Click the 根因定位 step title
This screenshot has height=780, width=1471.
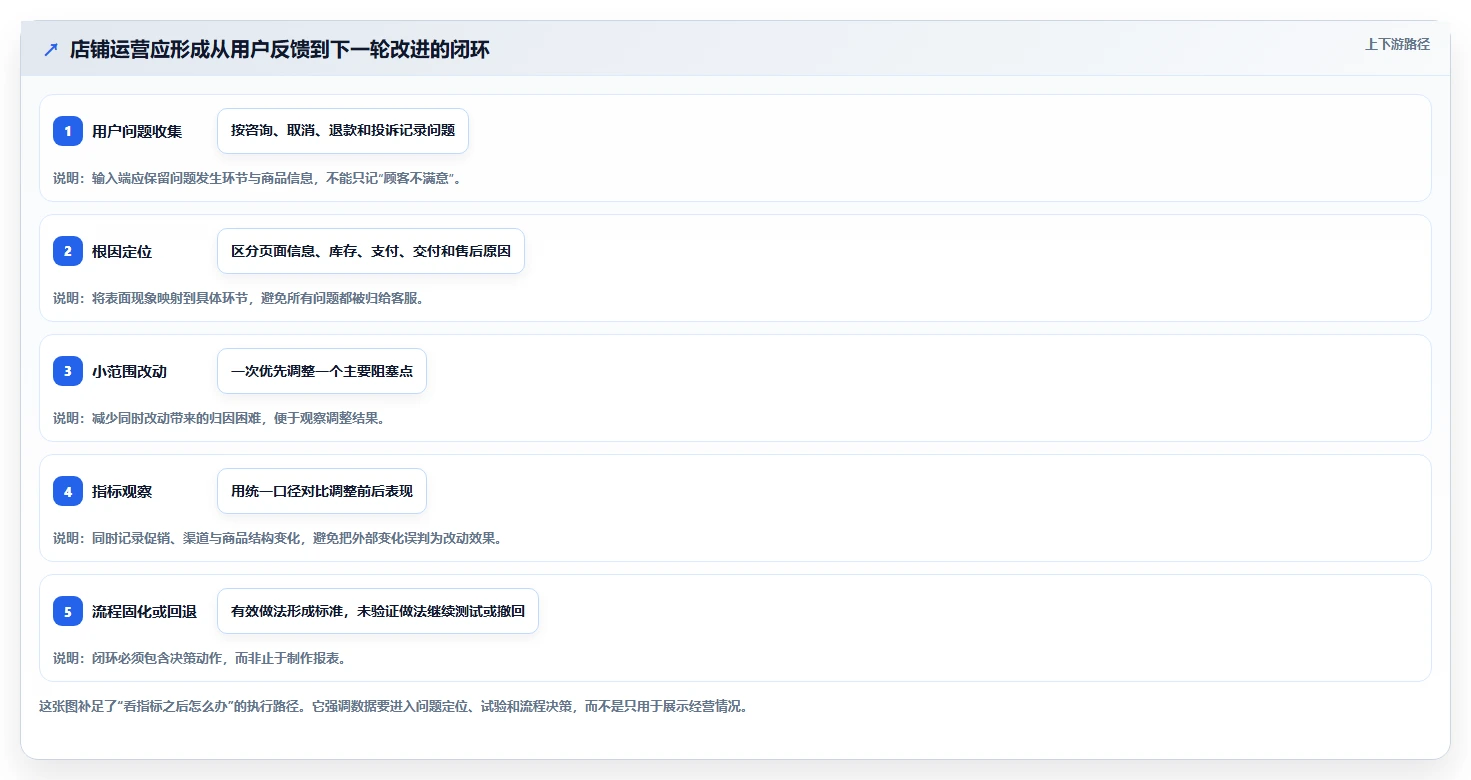tap(122, 251)
